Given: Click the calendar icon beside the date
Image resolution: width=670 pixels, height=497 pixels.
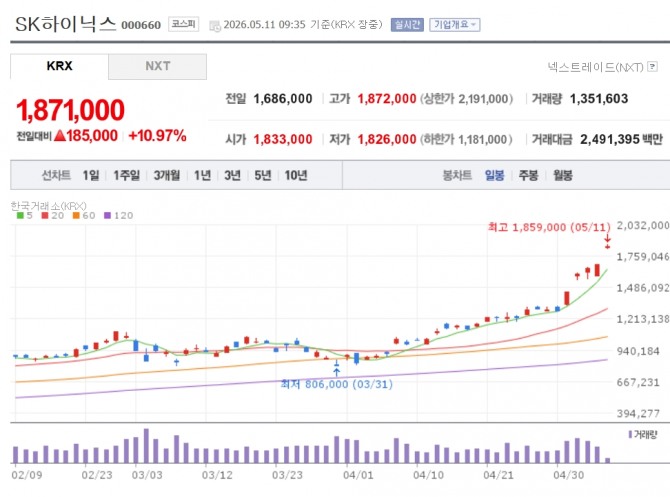Looking at the screenshot, I should [215, 26].
